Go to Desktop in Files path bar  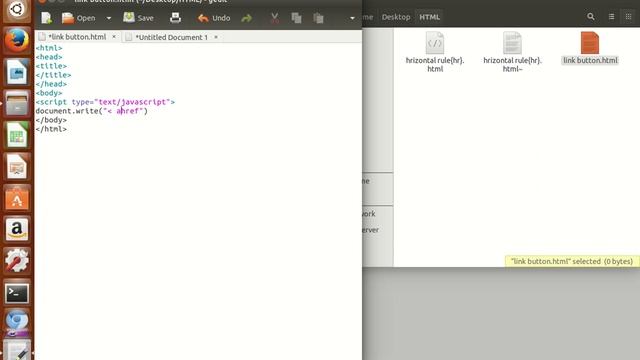396,17
